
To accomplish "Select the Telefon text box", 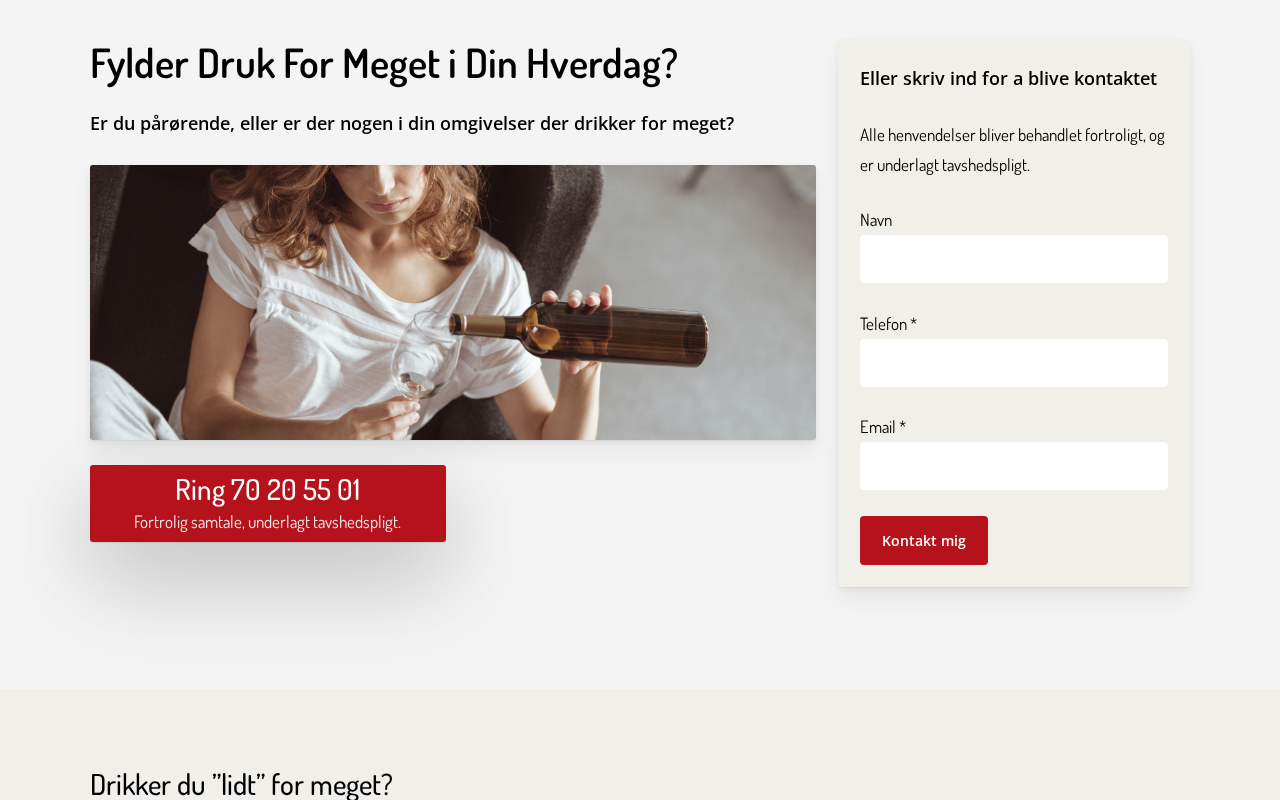I will click(1014, 363).
